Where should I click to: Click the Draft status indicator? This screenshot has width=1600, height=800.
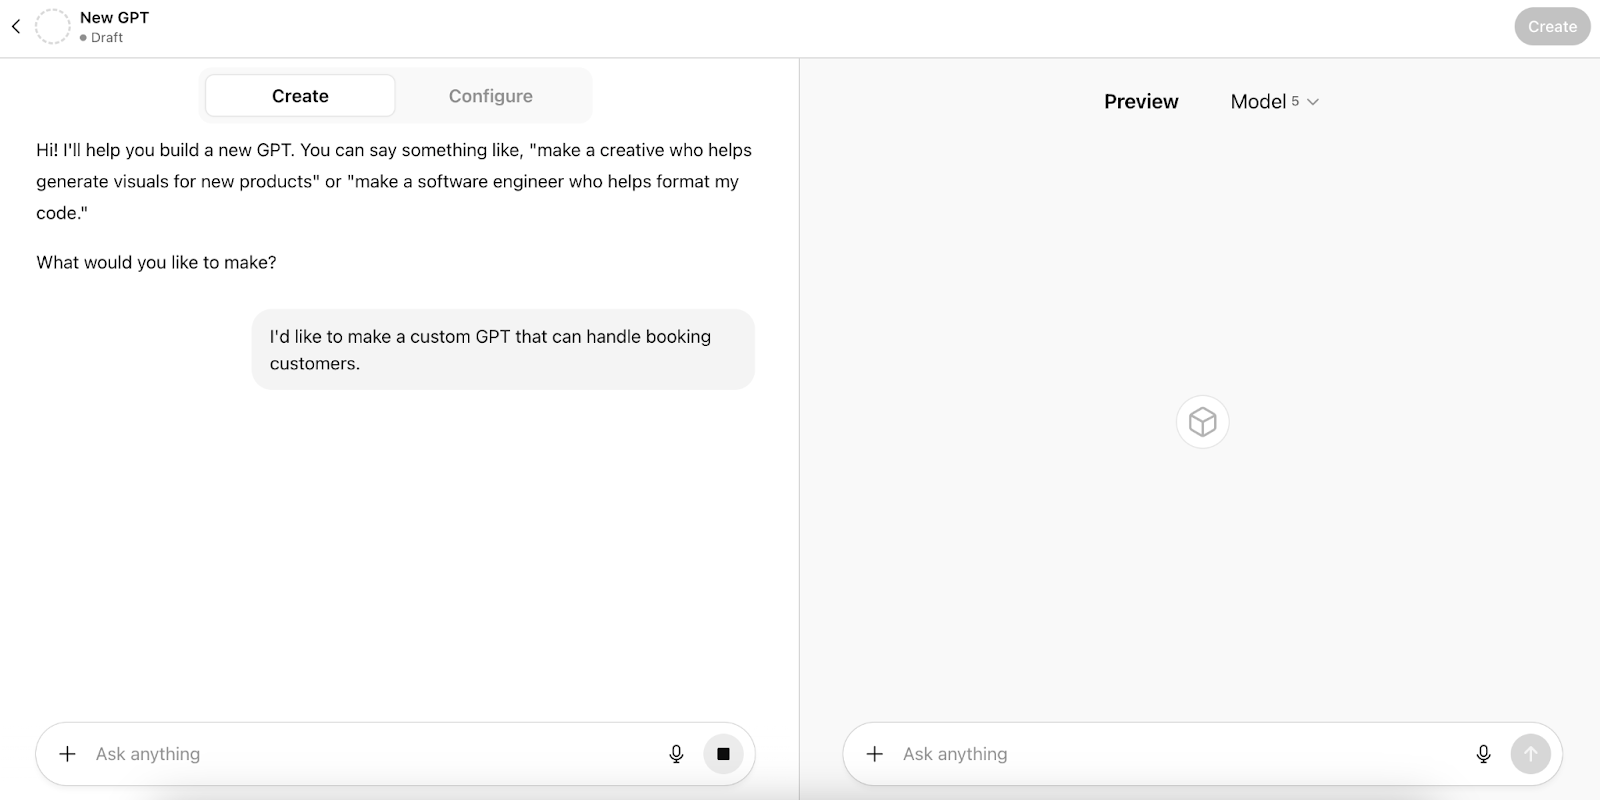[x=102, y=38]
